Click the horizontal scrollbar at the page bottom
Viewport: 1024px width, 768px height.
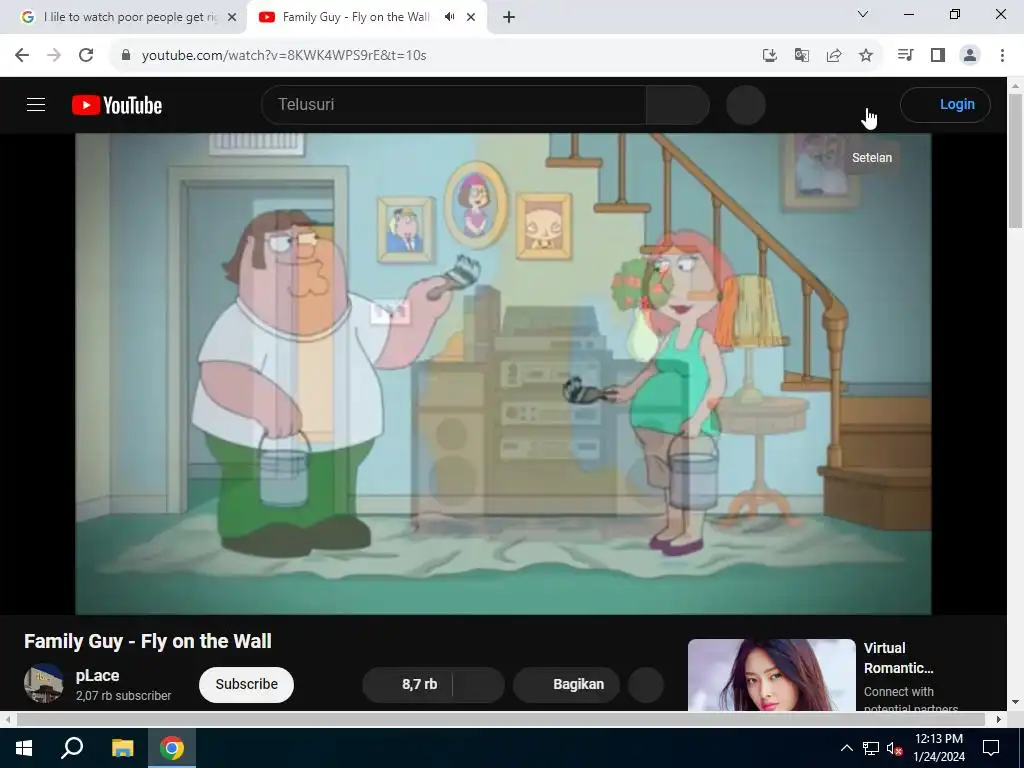[x=500, y=719]
